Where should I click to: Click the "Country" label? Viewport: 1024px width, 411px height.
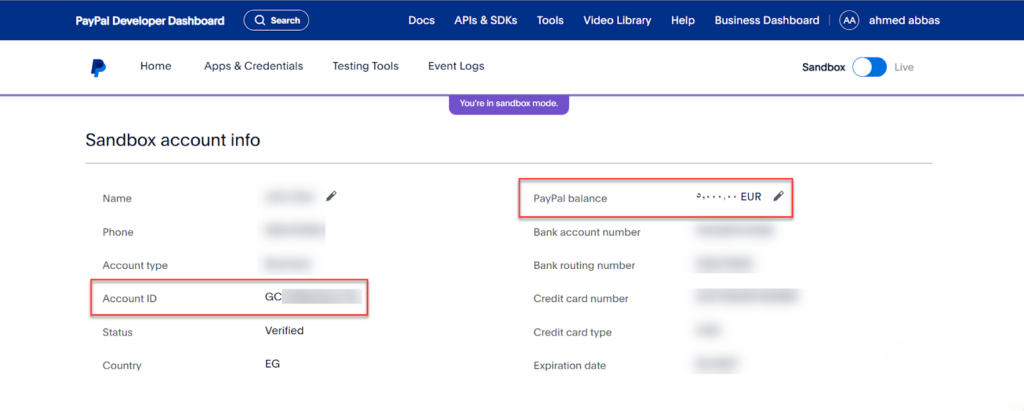121,365
